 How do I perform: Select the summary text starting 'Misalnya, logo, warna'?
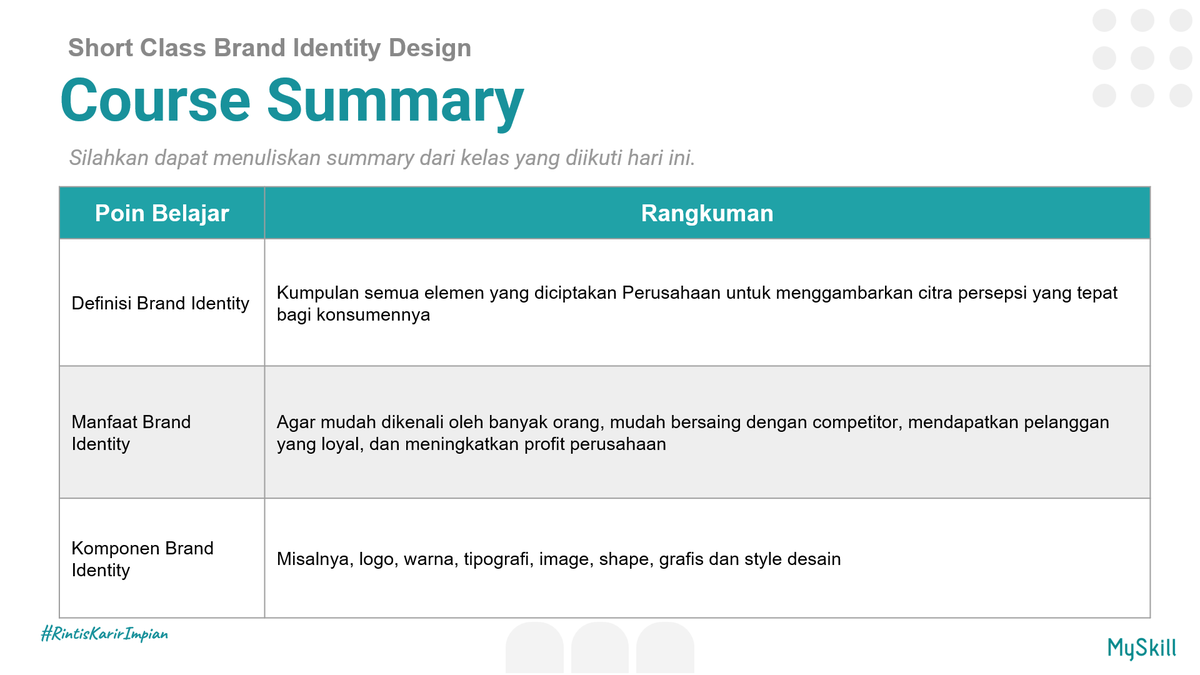559,559
